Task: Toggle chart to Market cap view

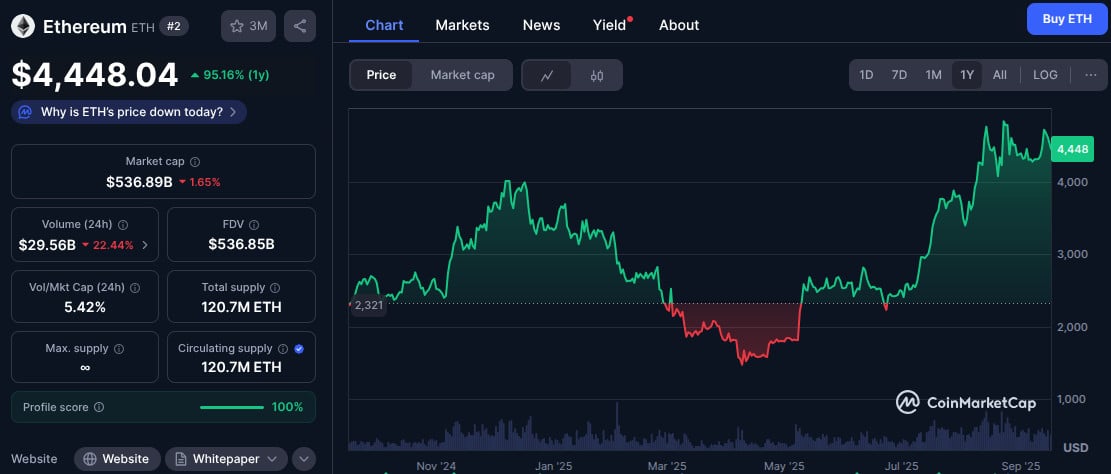Action: point(462,75)
